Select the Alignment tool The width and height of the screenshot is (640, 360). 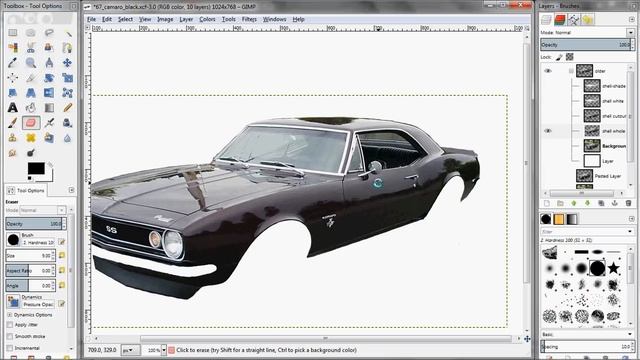pos(13,78)
